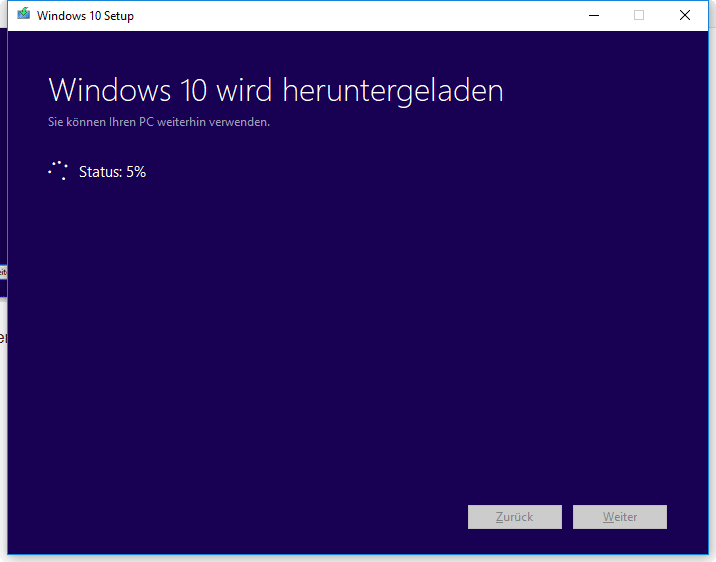Screen dimensions: 716x562
Task: Maximize the Windows 10 Setup window
Action: point(639,16)
